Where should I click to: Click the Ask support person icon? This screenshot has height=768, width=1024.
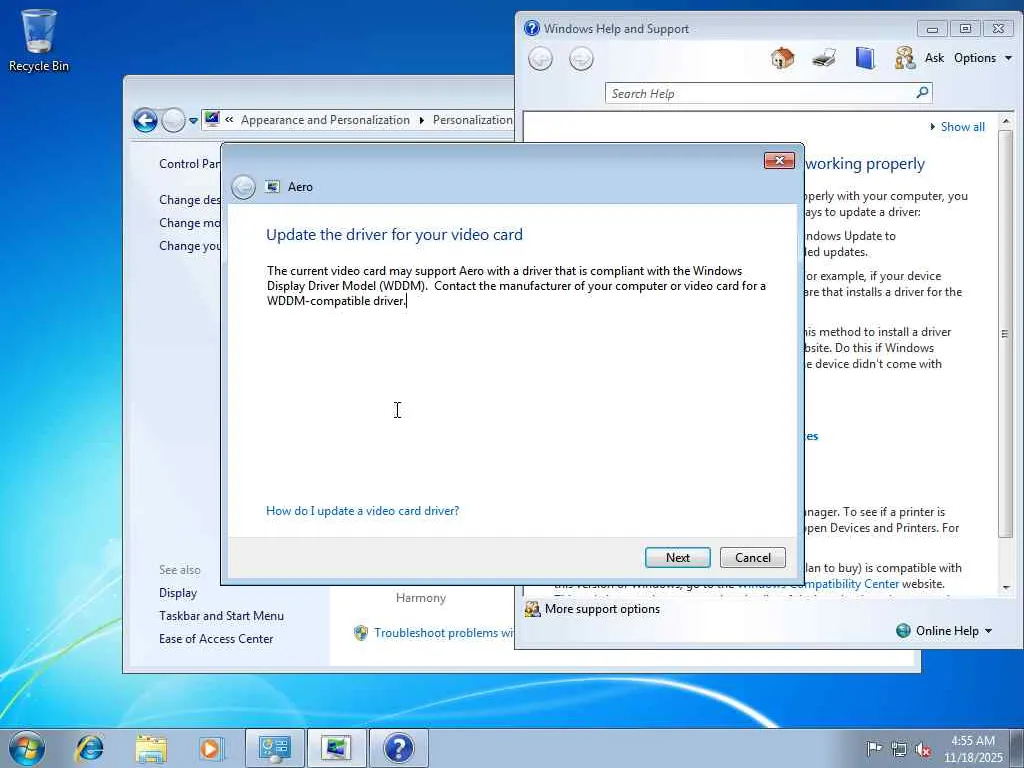[904, 58]
